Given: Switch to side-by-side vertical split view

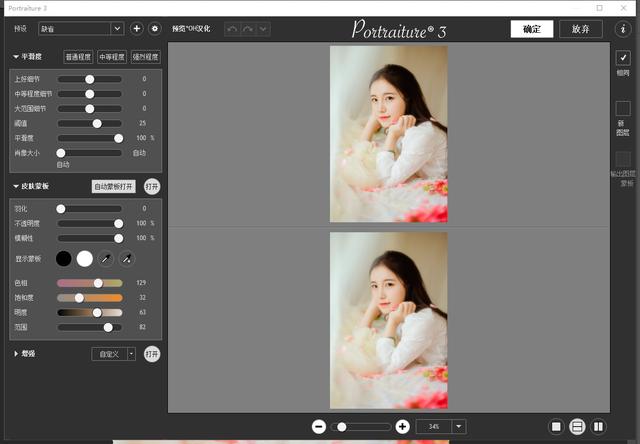Looking at the screenshot, I should point(598,426).
